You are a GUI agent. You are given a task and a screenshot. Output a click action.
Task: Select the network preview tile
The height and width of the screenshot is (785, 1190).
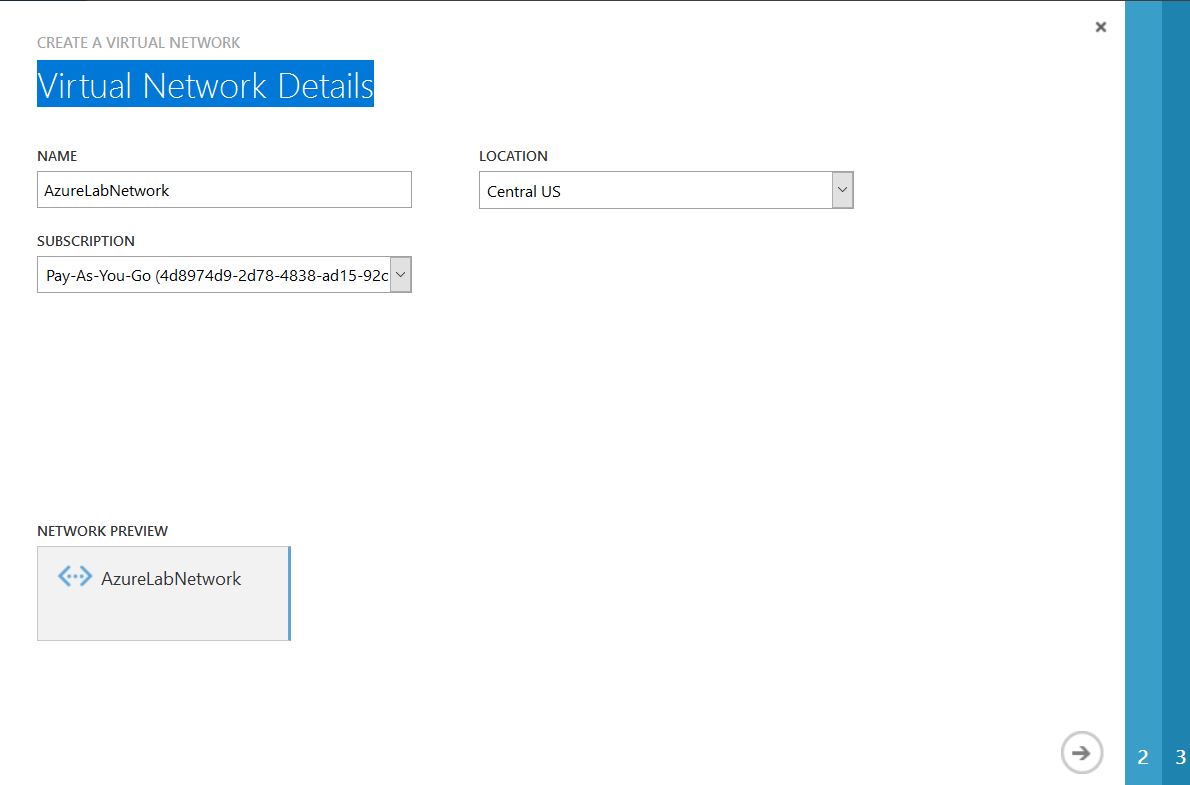(x=163, y=612)
